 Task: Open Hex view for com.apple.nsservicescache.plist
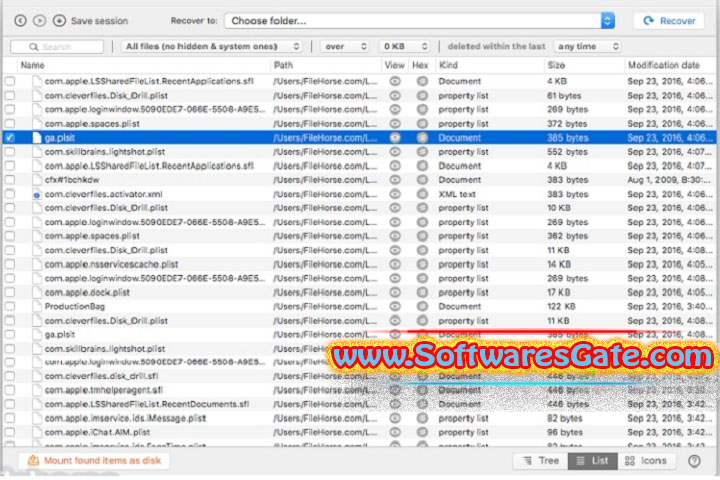click(x=422, y=264)
